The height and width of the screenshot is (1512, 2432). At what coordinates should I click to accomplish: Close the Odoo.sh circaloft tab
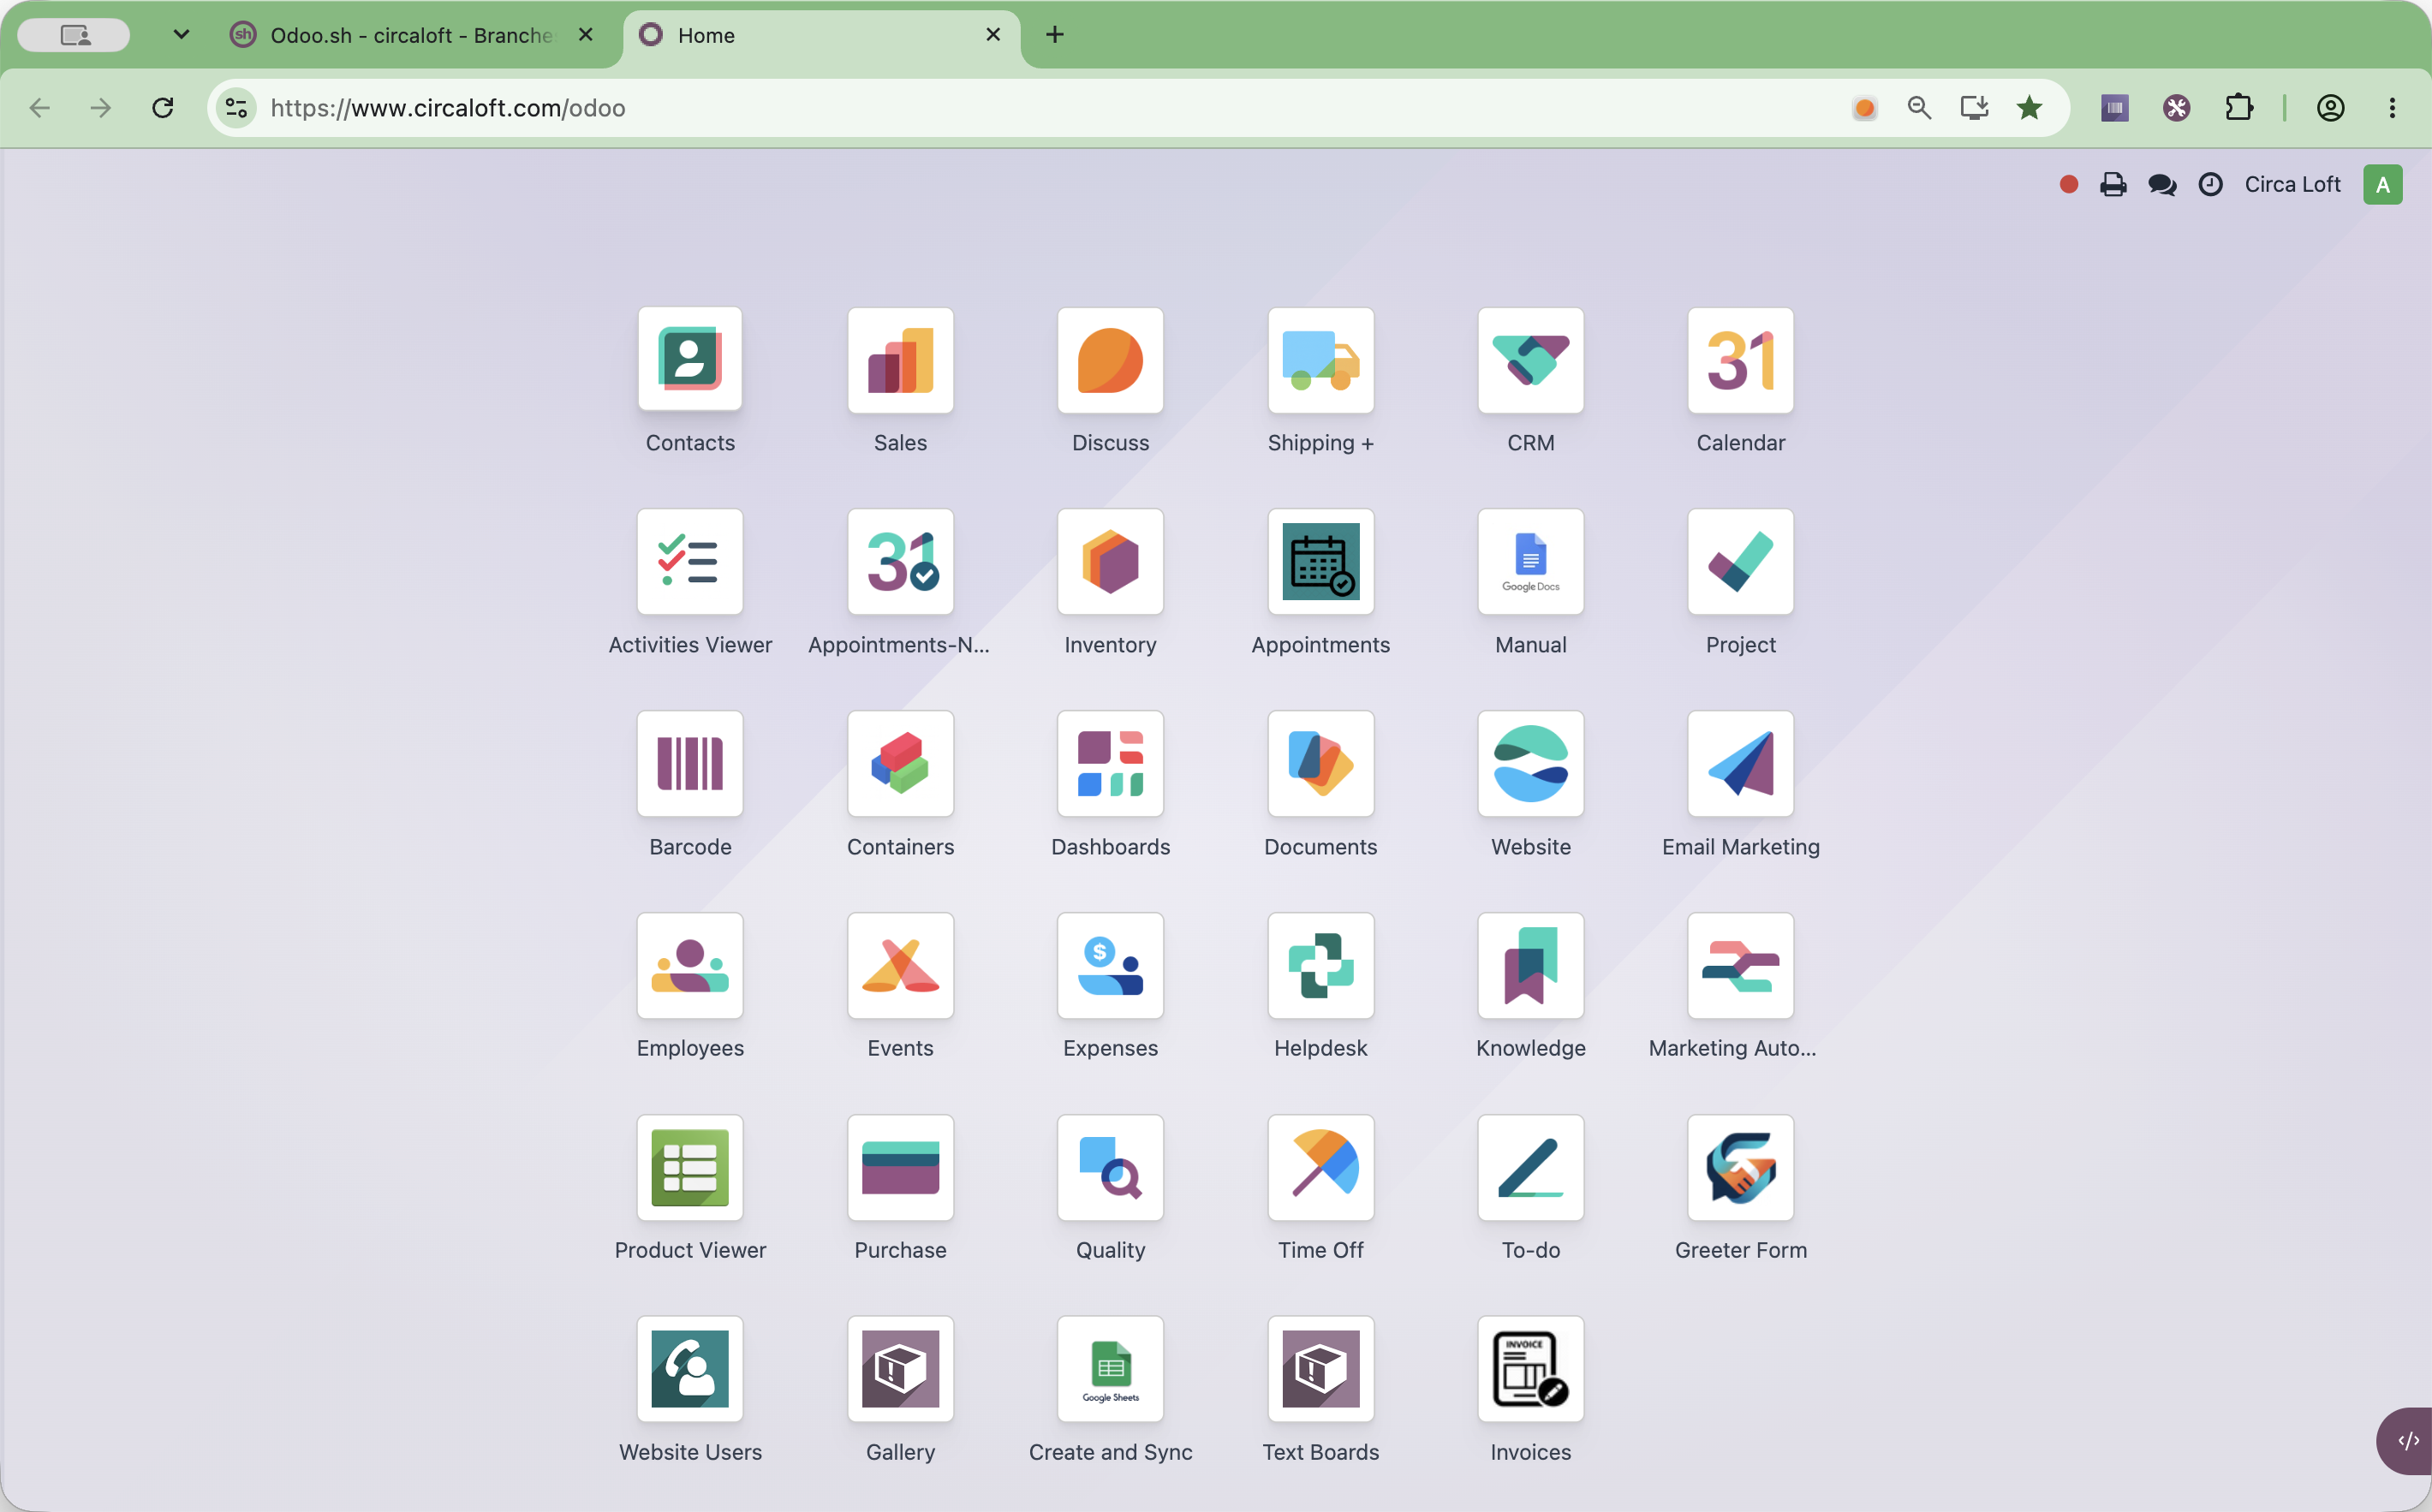click(586, 35)
